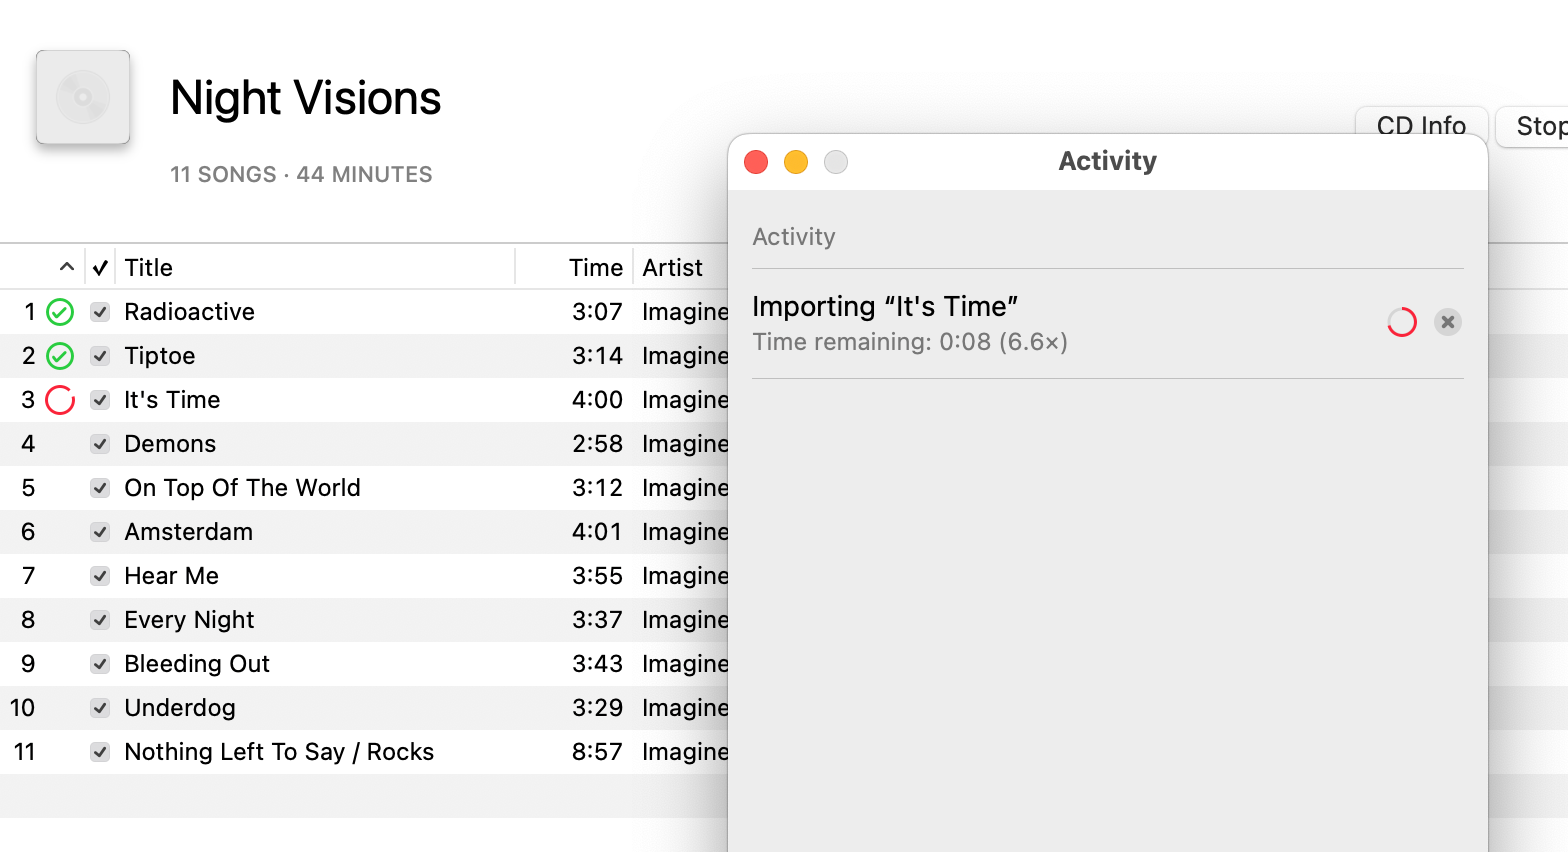
Task: Click the 3:37 time of Every Night
Action: (597, 620)
